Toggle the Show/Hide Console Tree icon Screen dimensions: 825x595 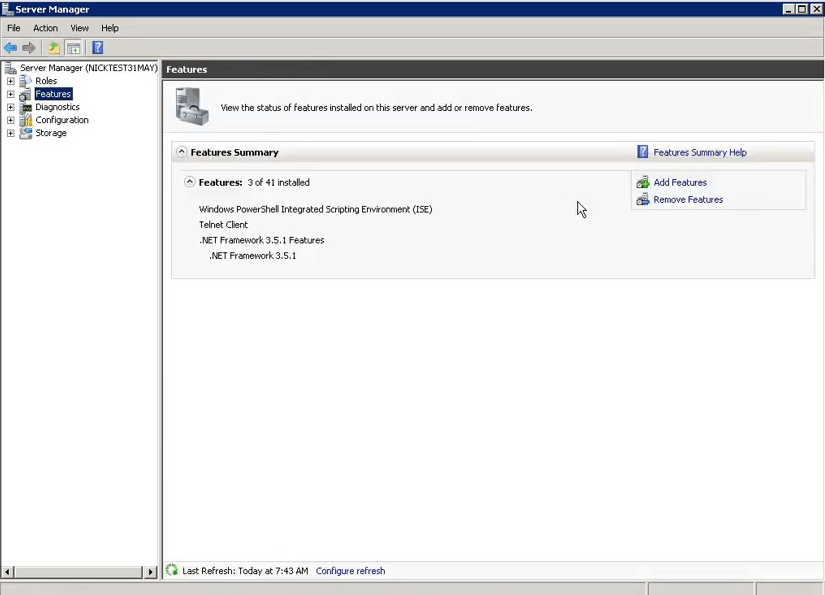[x=74, y=48]
